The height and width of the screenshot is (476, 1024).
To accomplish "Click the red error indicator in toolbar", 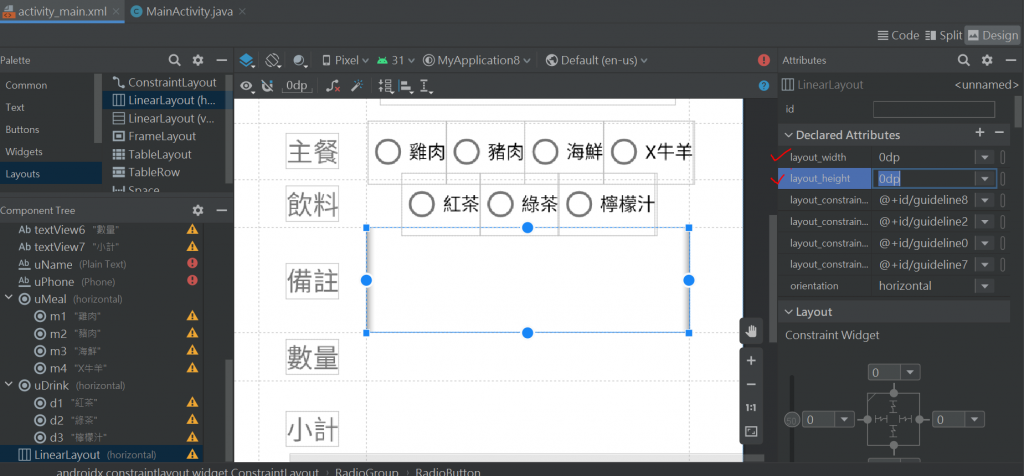I will point(763,60).
